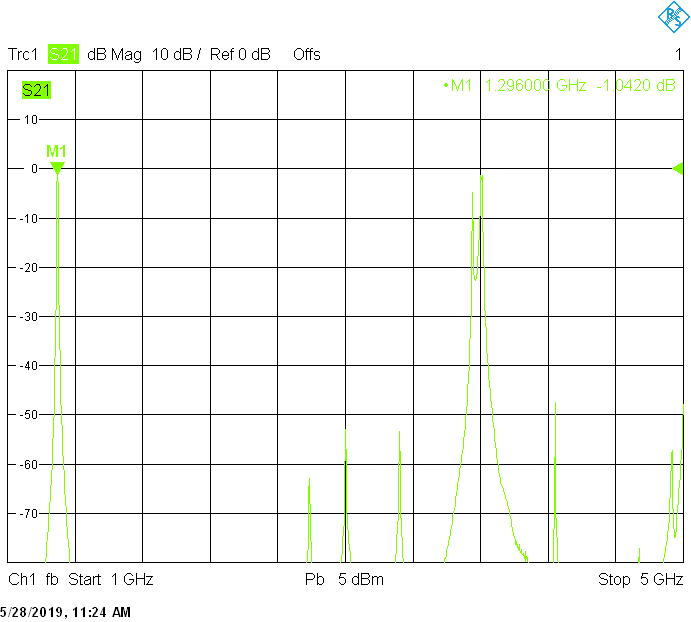This screenshot has height=622, width=691.
Task: Click the Ref 0 dB reference value
Action: [x=240, y=54]
